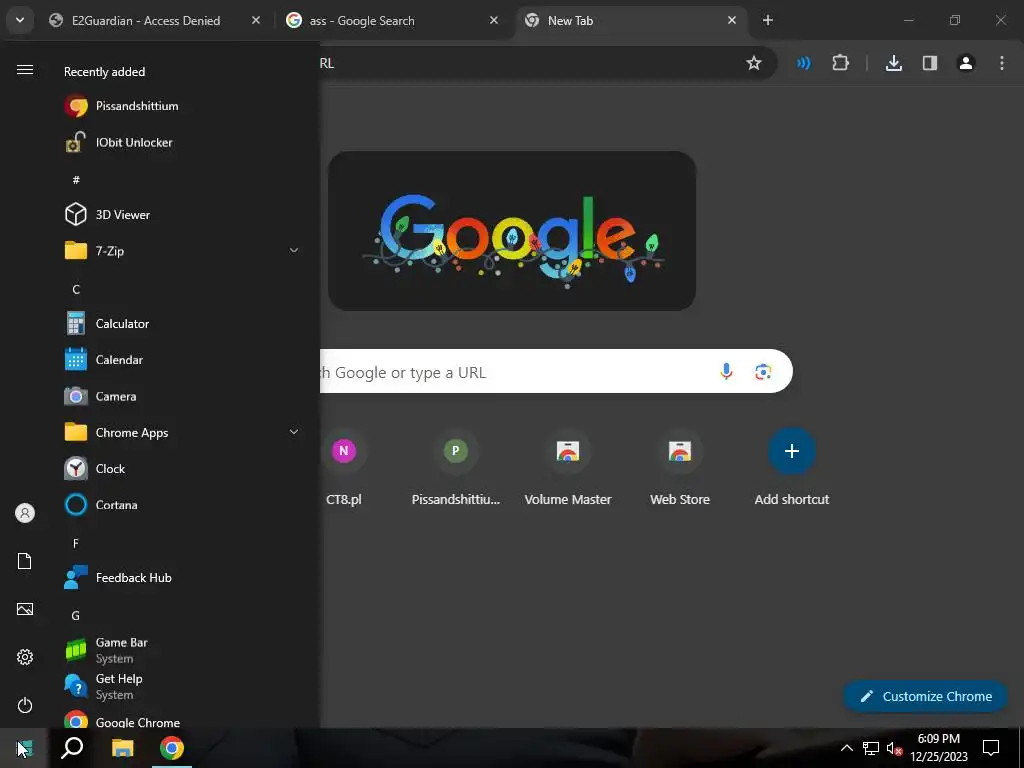Show hidden system tray icons
The width and height of the screenshot is (1024, 768).
[846, 748]
